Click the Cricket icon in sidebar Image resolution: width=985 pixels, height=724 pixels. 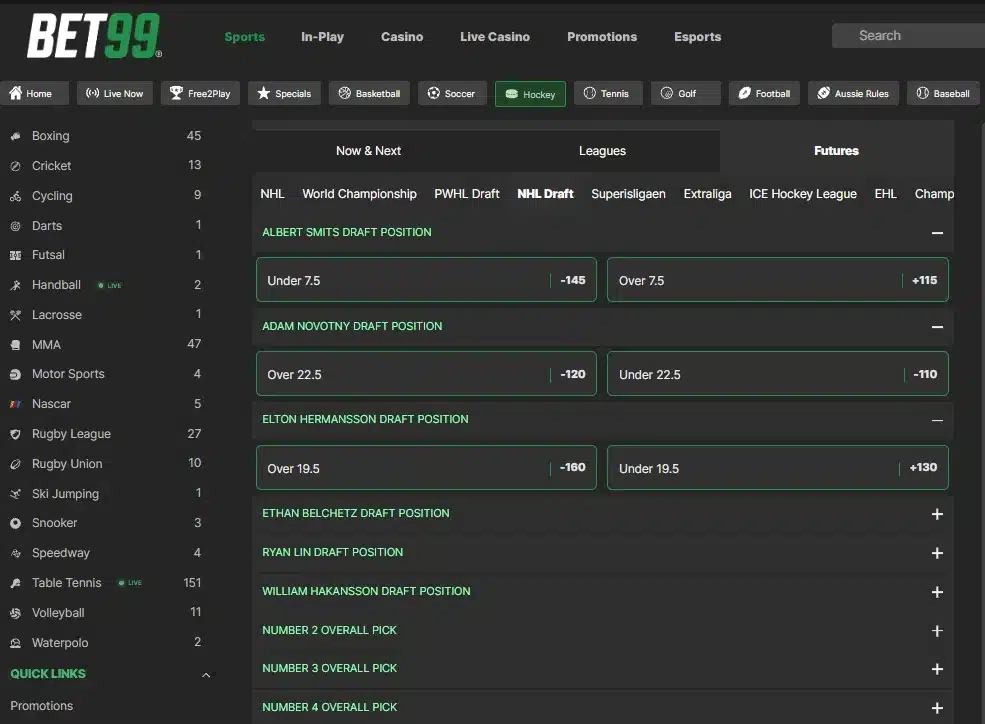point(16,166)
